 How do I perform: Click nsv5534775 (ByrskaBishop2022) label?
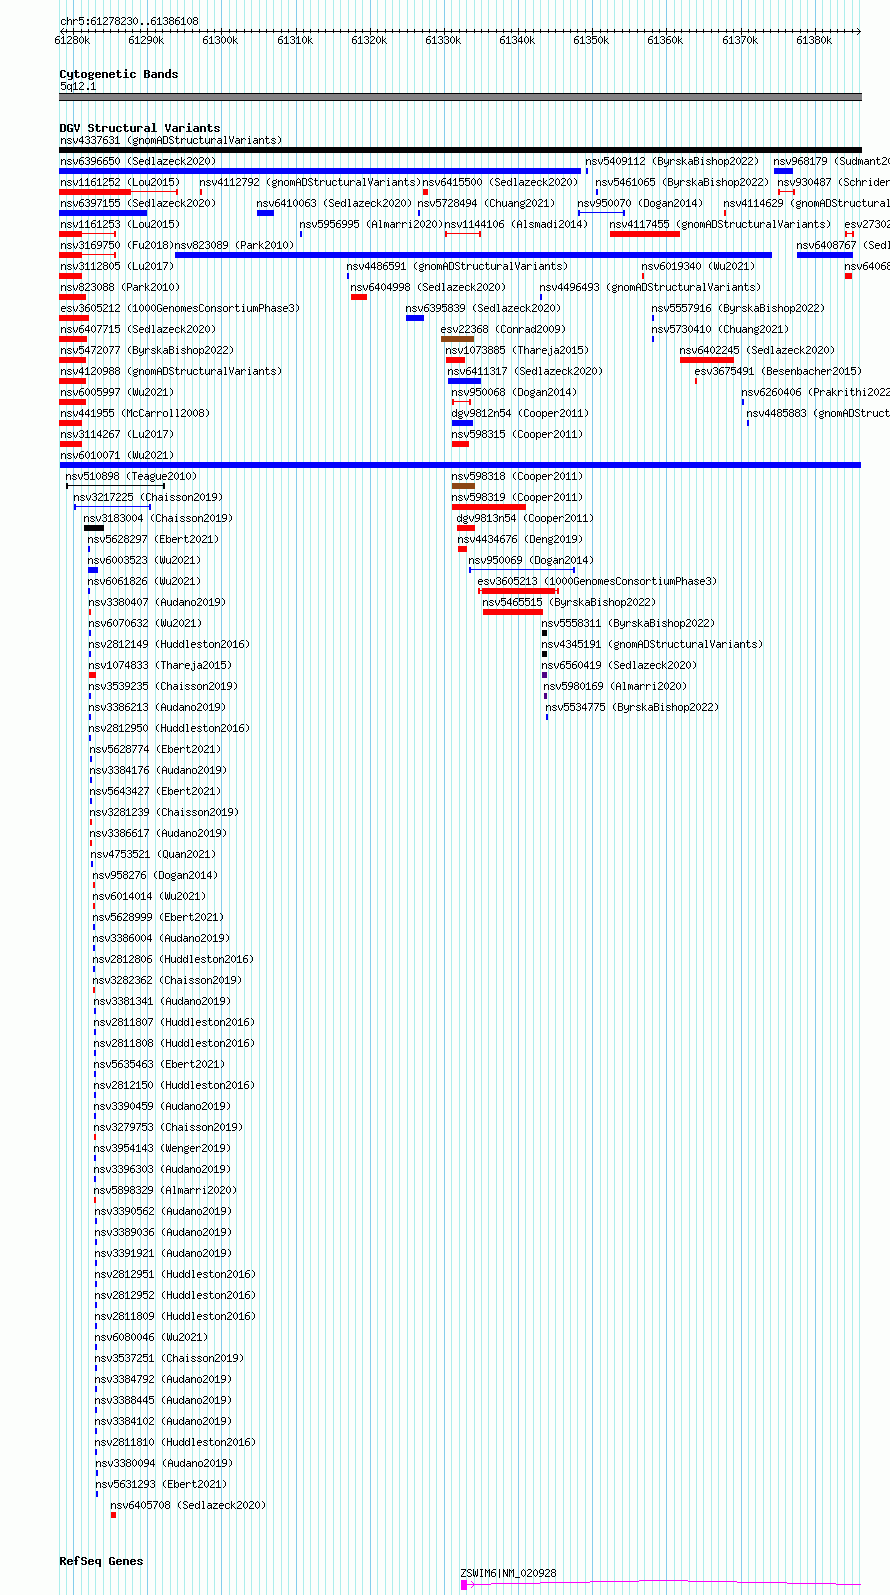coord(632,707)
